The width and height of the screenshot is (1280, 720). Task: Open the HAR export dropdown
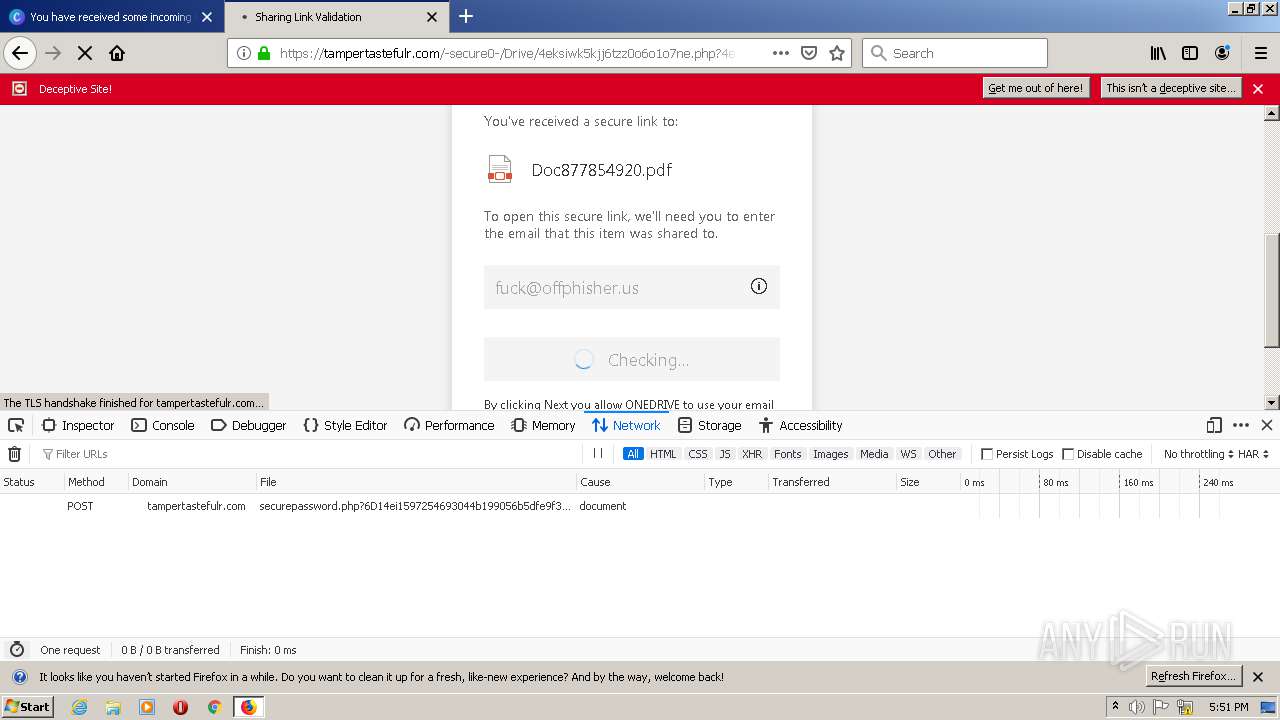[1253, 454]
